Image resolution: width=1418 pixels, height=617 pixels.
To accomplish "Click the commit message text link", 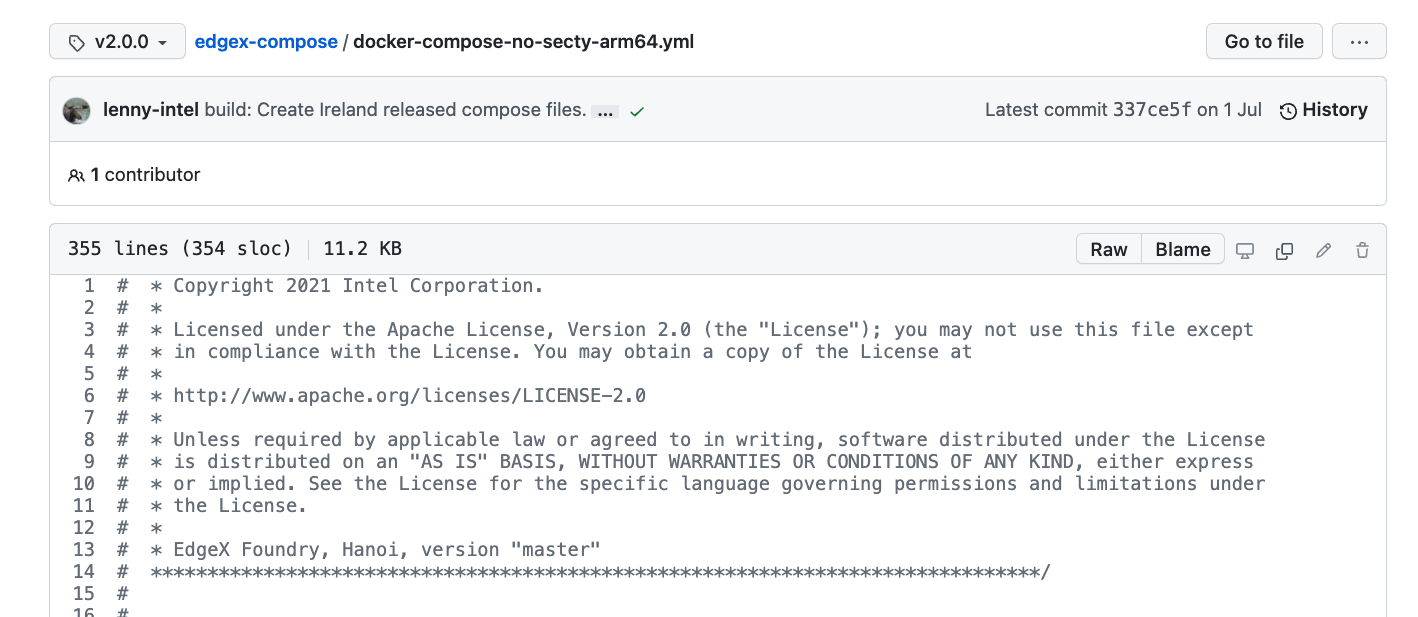I will click(395, 110).
